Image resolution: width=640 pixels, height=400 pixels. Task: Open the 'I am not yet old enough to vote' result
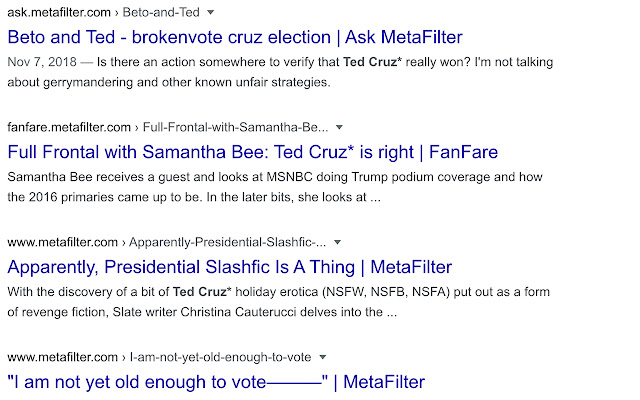click(215, 381)
